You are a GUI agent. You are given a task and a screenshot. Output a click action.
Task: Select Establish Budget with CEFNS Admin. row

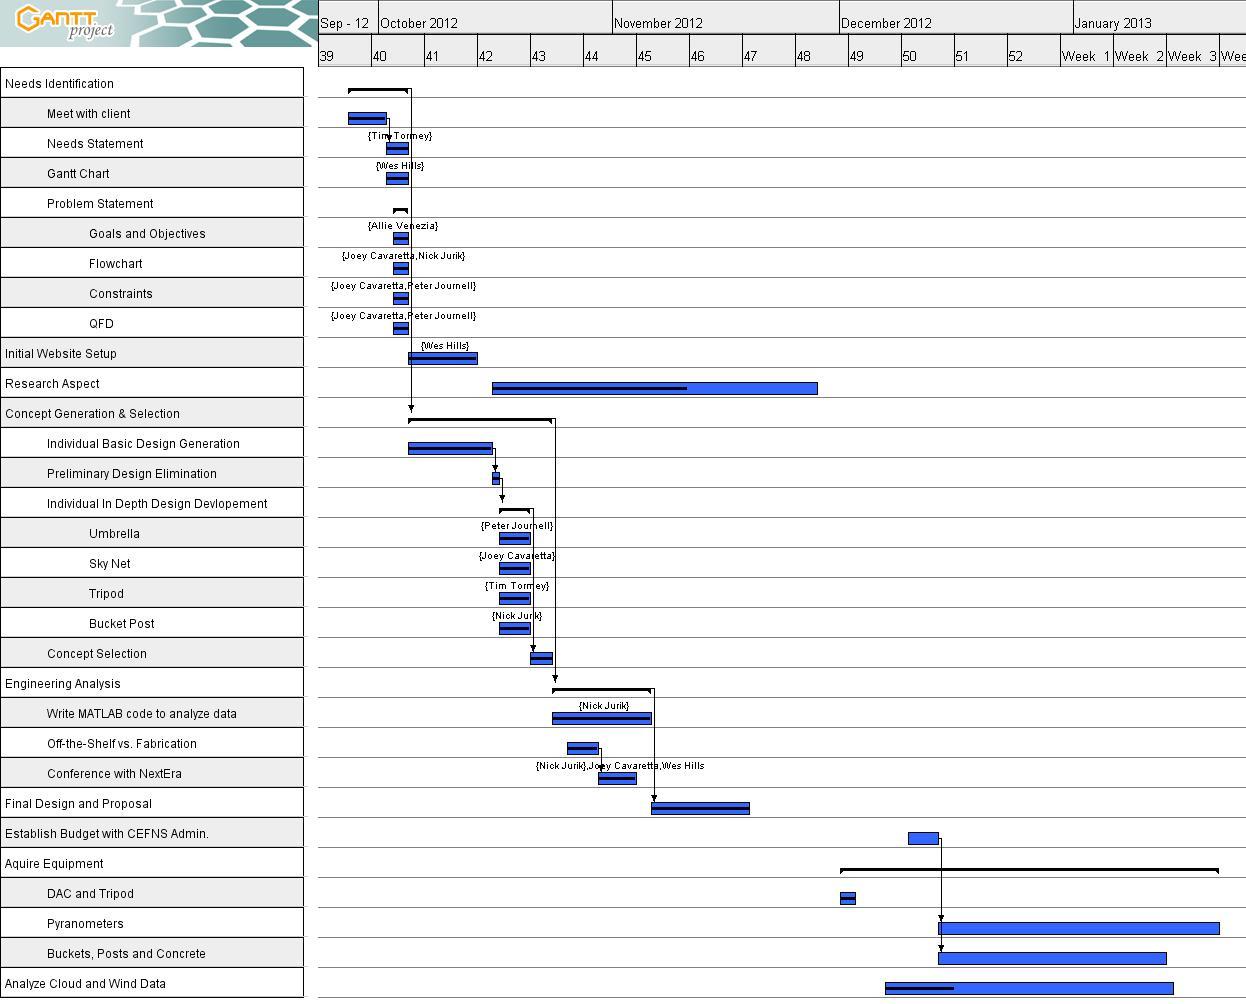152,833
